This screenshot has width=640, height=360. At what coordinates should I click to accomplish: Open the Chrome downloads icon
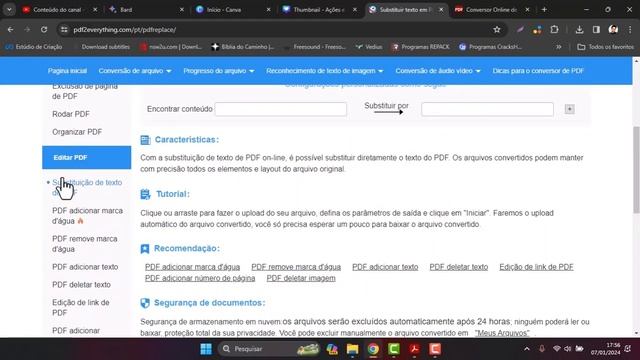tap(579, 29)
